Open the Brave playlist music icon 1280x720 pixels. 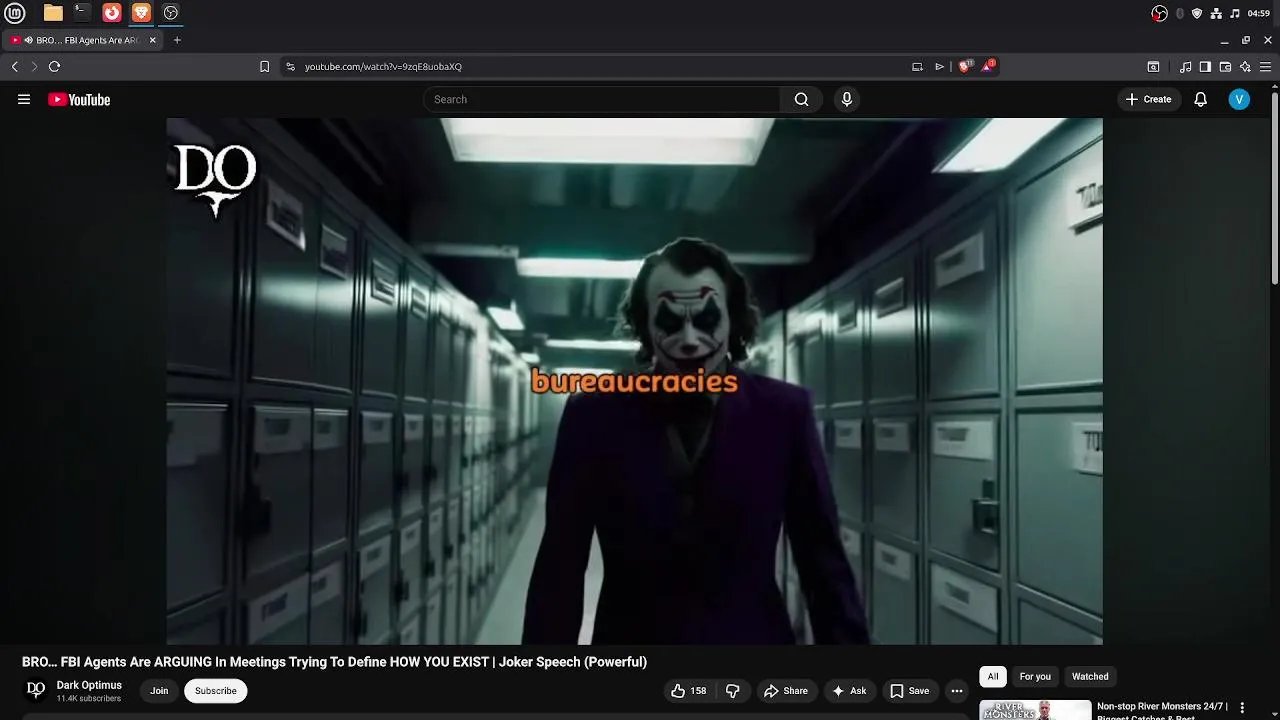point(1185,66)
